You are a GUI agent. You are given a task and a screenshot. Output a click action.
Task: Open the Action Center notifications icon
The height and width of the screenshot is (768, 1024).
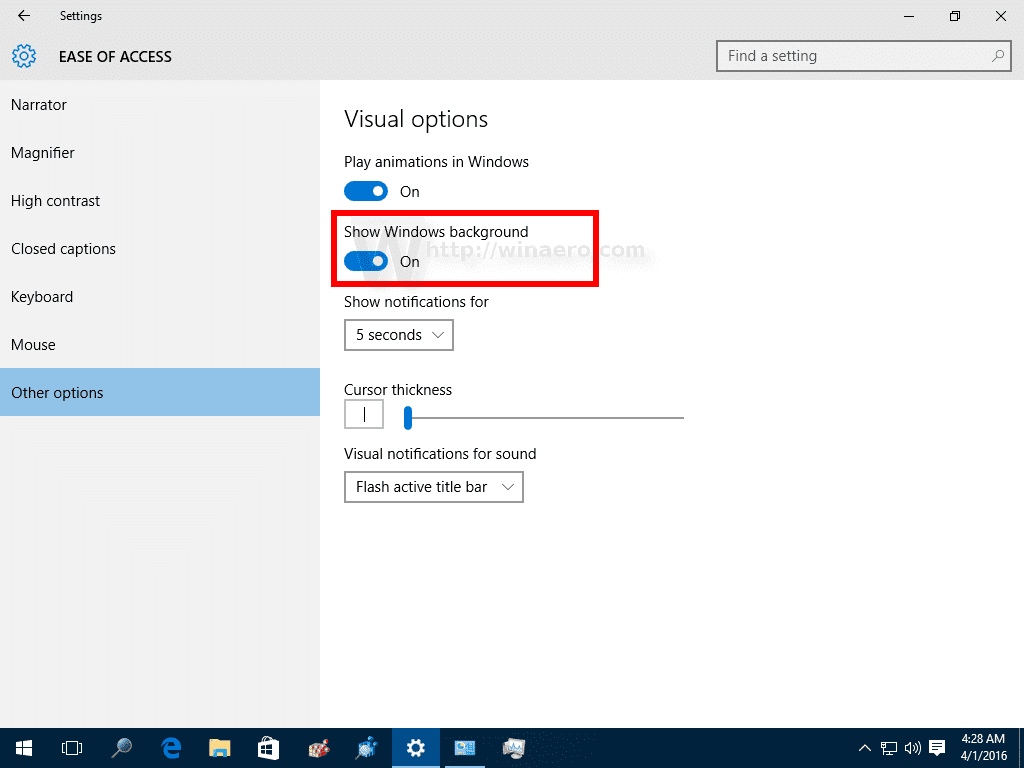937,748
